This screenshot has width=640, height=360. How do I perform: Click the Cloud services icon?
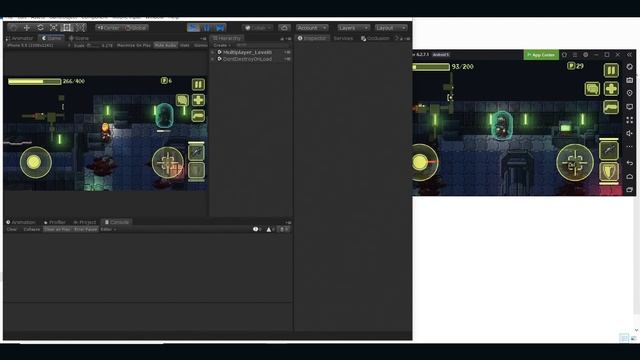[x=284, y=28]
